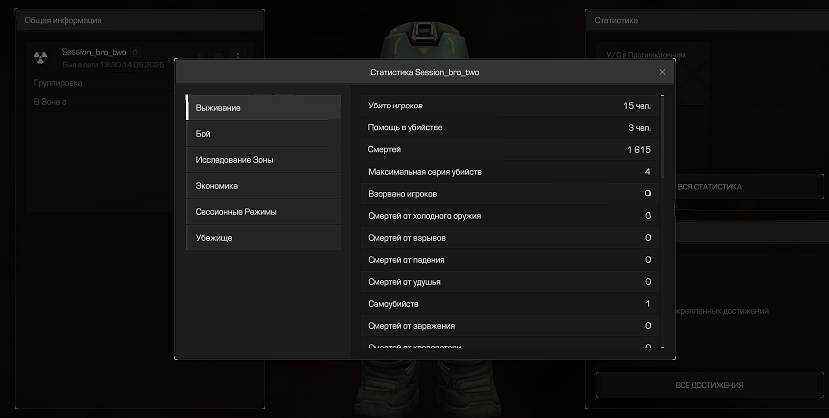Select the Самоубийств stat row
This screenshot has height=418, width=829.
(509, 303)
